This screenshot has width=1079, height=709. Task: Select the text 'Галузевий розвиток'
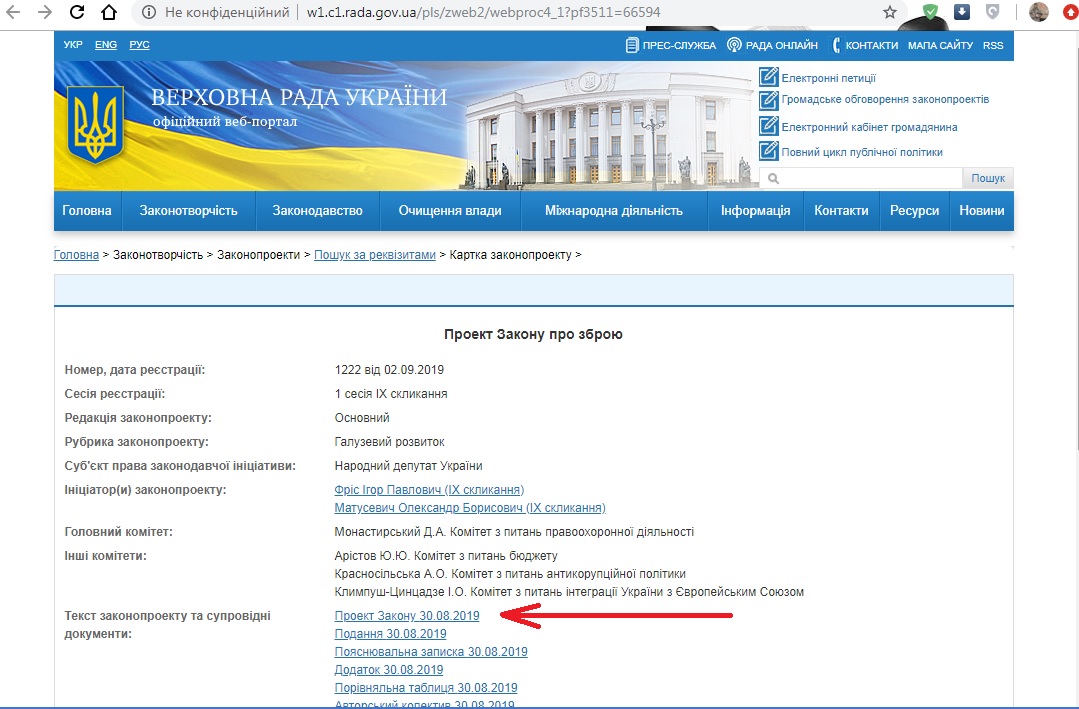[389, 441]
